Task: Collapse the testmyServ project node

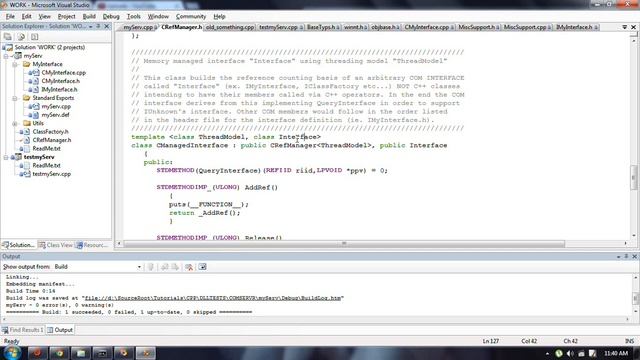Action: (x=6, y=157)
